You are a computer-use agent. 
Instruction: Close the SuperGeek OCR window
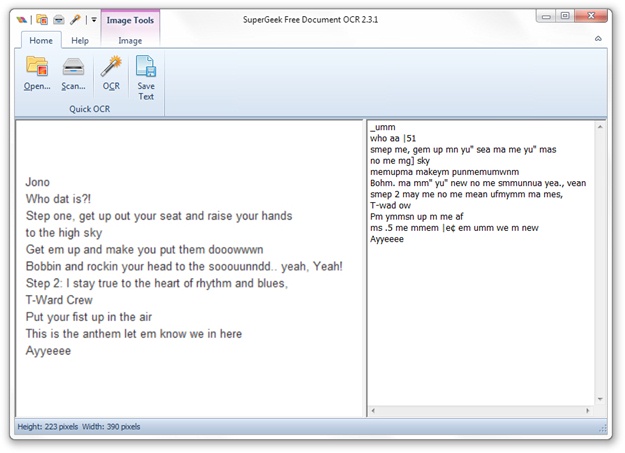coord(591,16)
